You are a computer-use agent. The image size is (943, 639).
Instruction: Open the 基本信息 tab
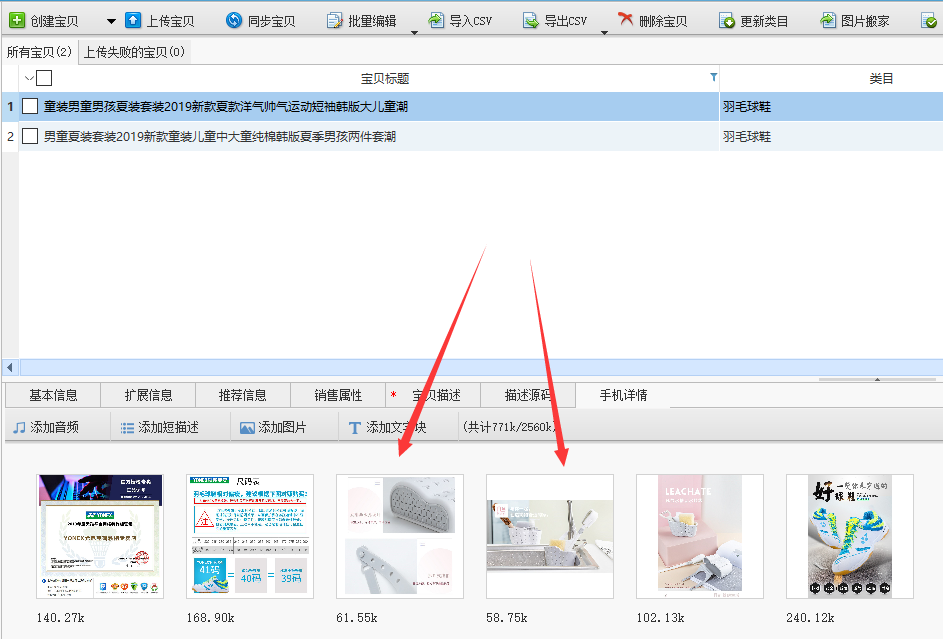pyautogui.click(x=53, y=395)
